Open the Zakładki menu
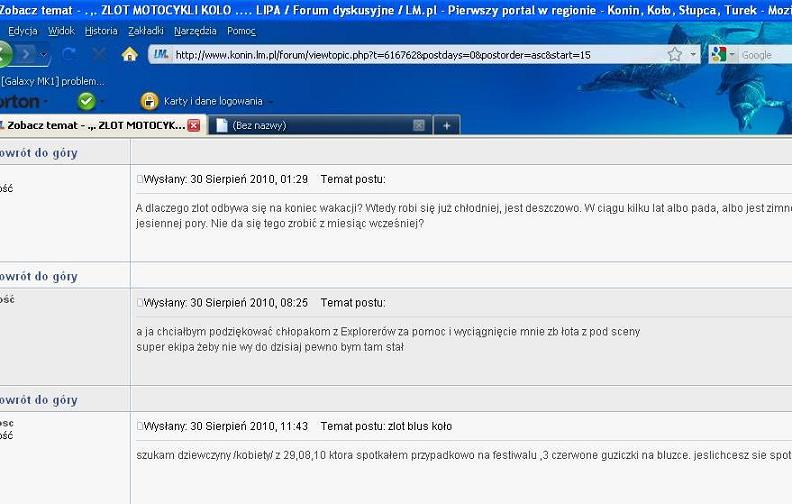The image size is (792, 504). click(145, 31)
